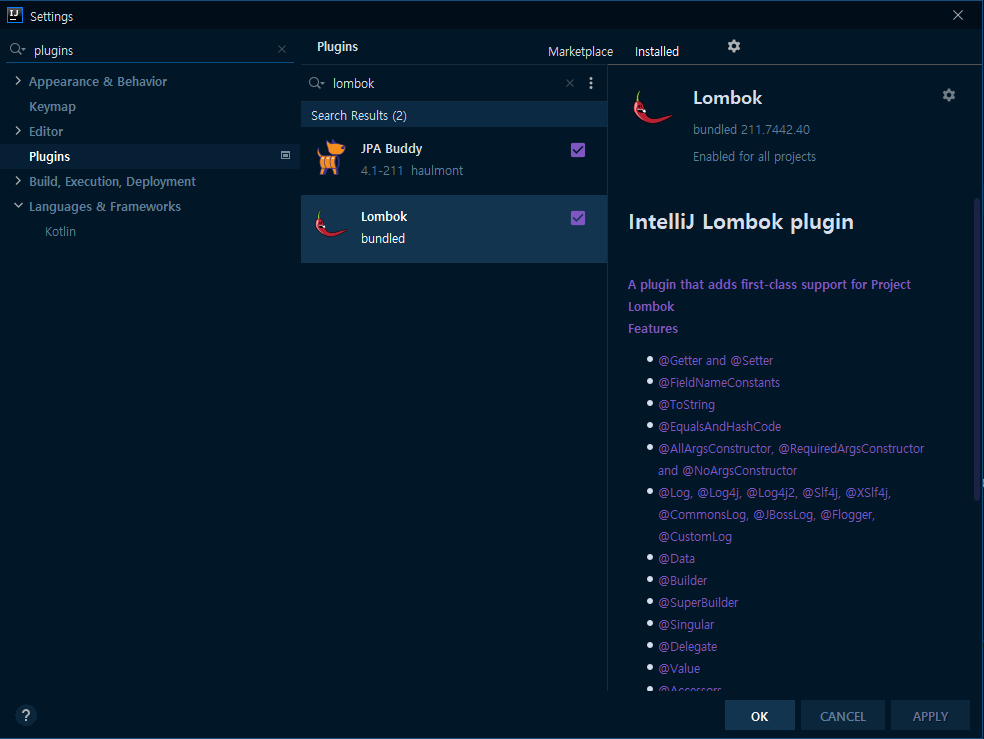984x739 pixels.
Task: Open plugin search options three-dot menu
Action: click(x=591, y=83)
